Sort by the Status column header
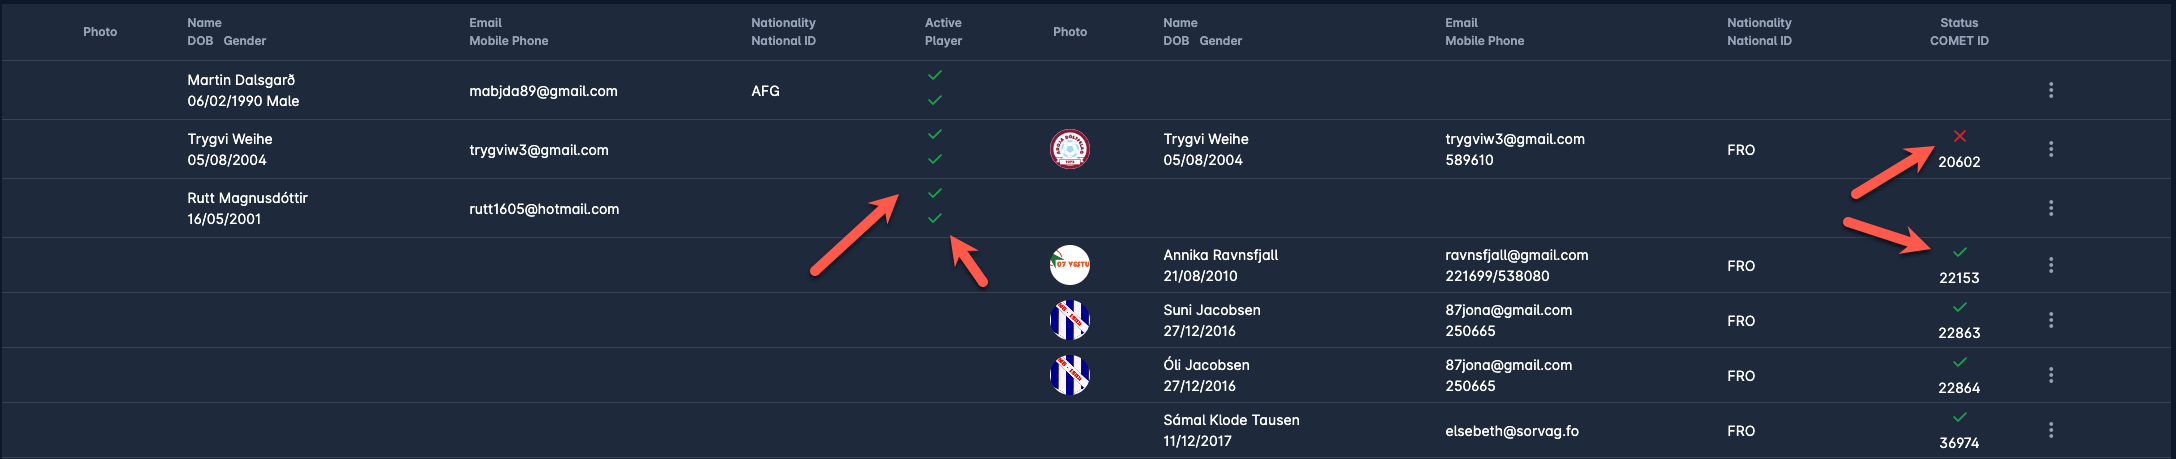 [x=1958, y=23]
